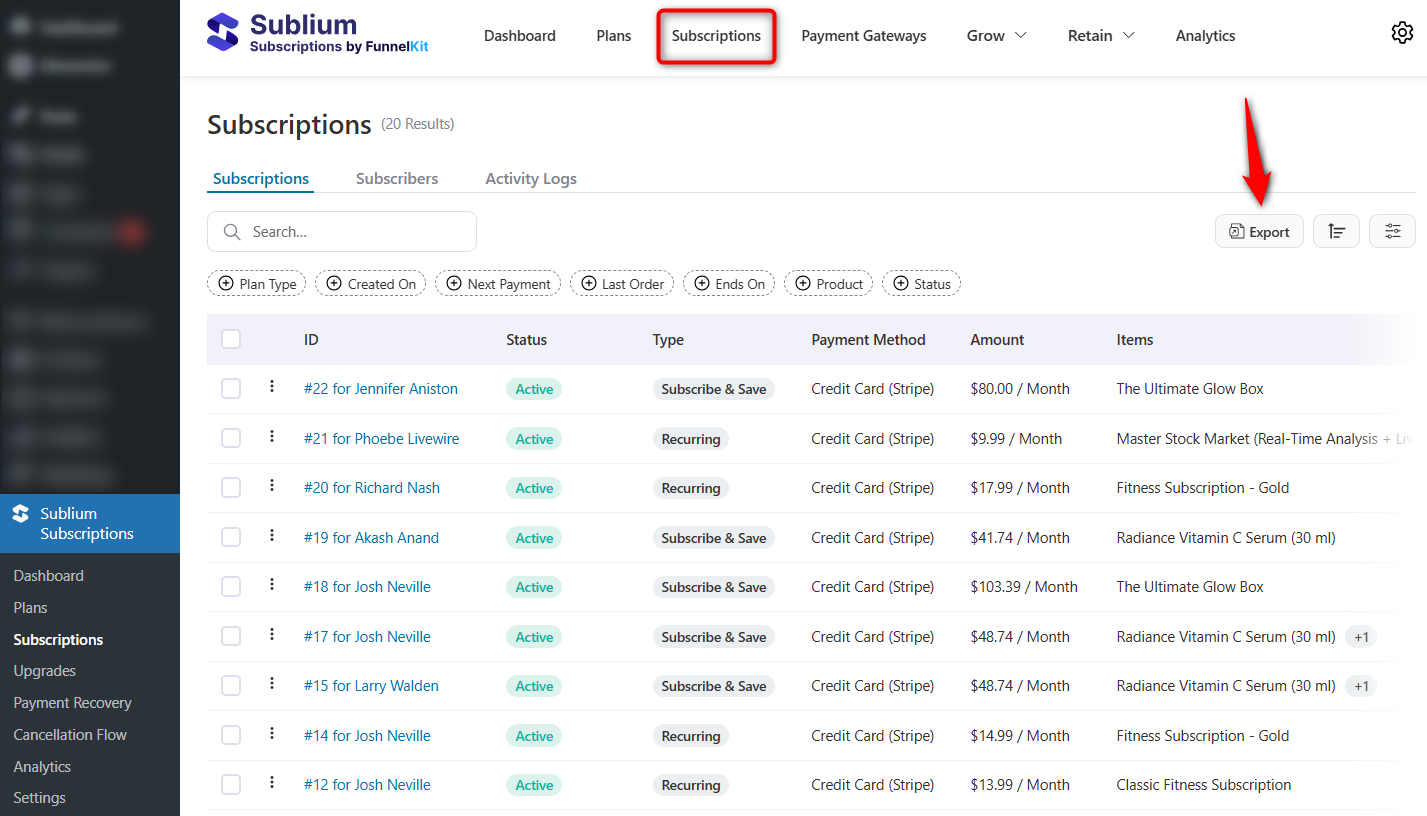This screenshot has height=816, width=1427.
Task: Open subscription #21 for Phoebe Livewire
Action: coord(381,438)
